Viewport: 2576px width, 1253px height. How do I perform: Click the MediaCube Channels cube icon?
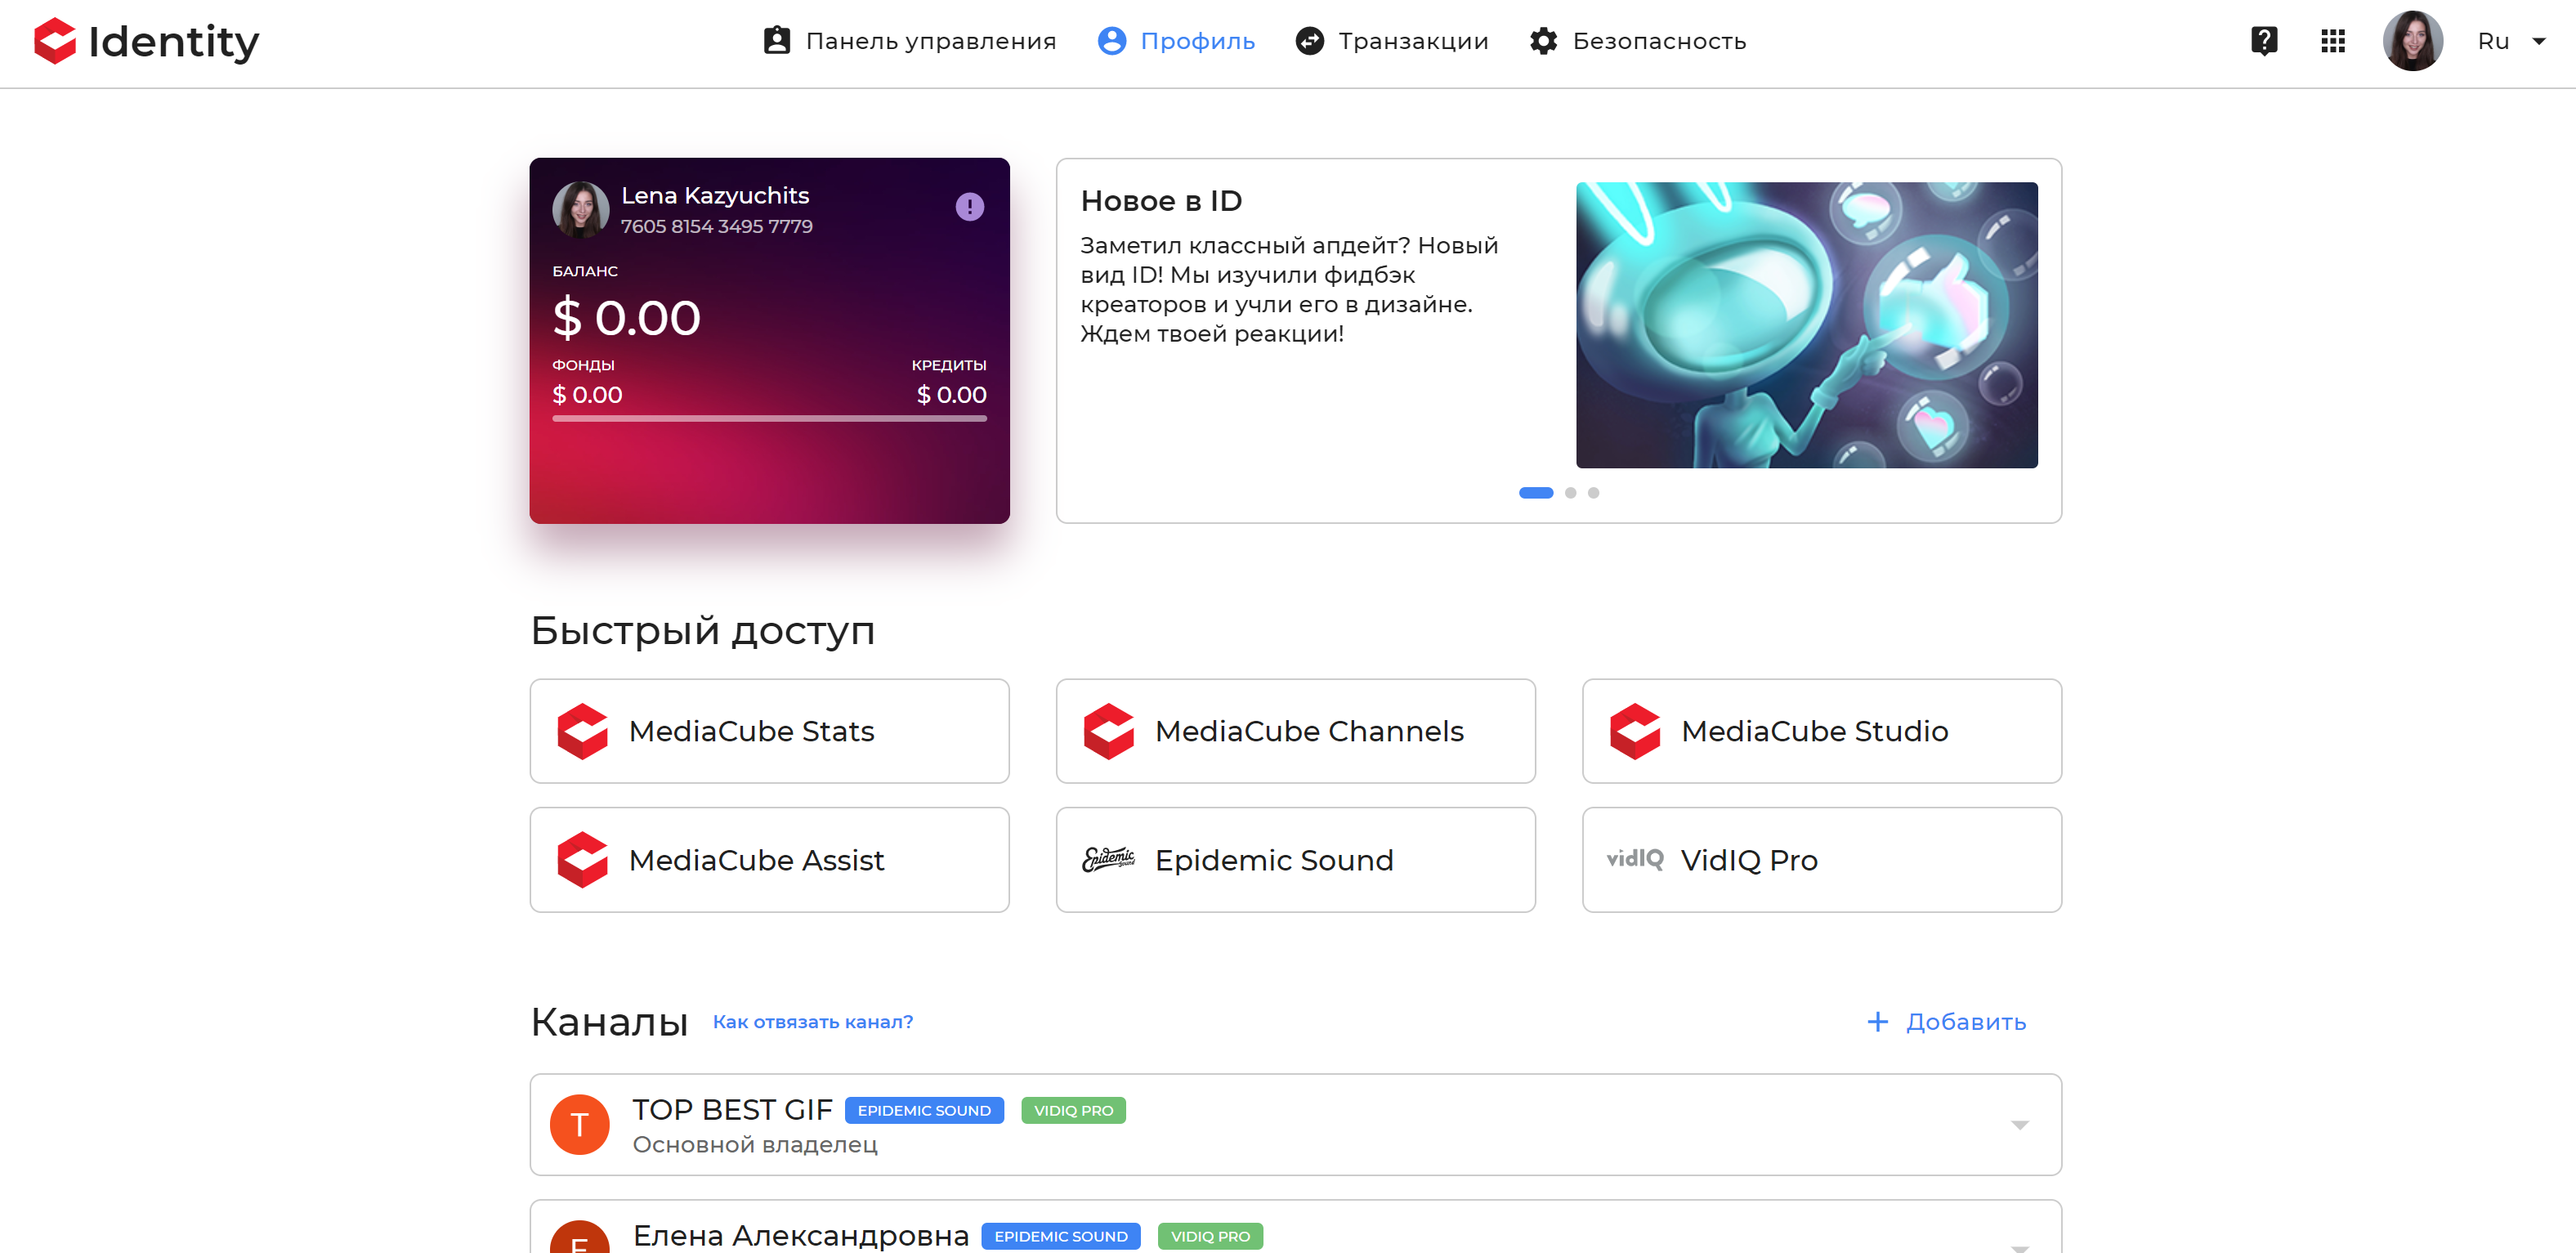(x=1109, y=731)
